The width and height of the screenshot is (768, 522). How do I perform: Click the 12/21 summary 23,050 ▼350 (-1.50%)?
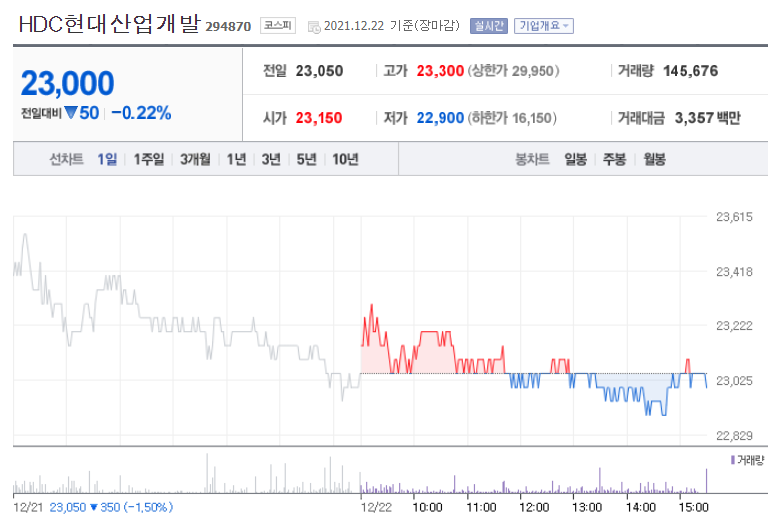(x=111, y=507)
